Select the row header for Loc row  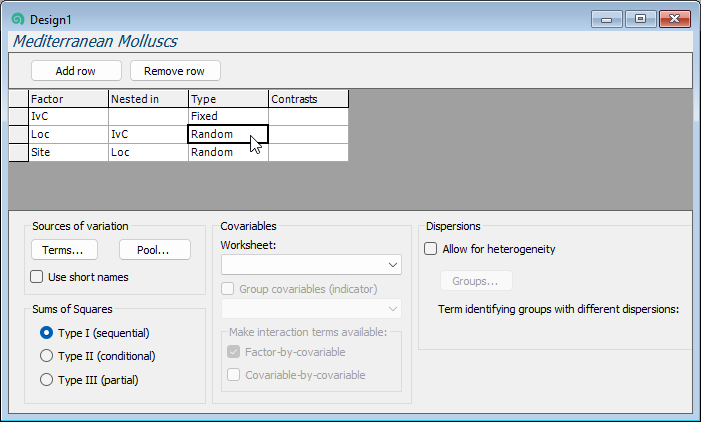coord(18,134)
